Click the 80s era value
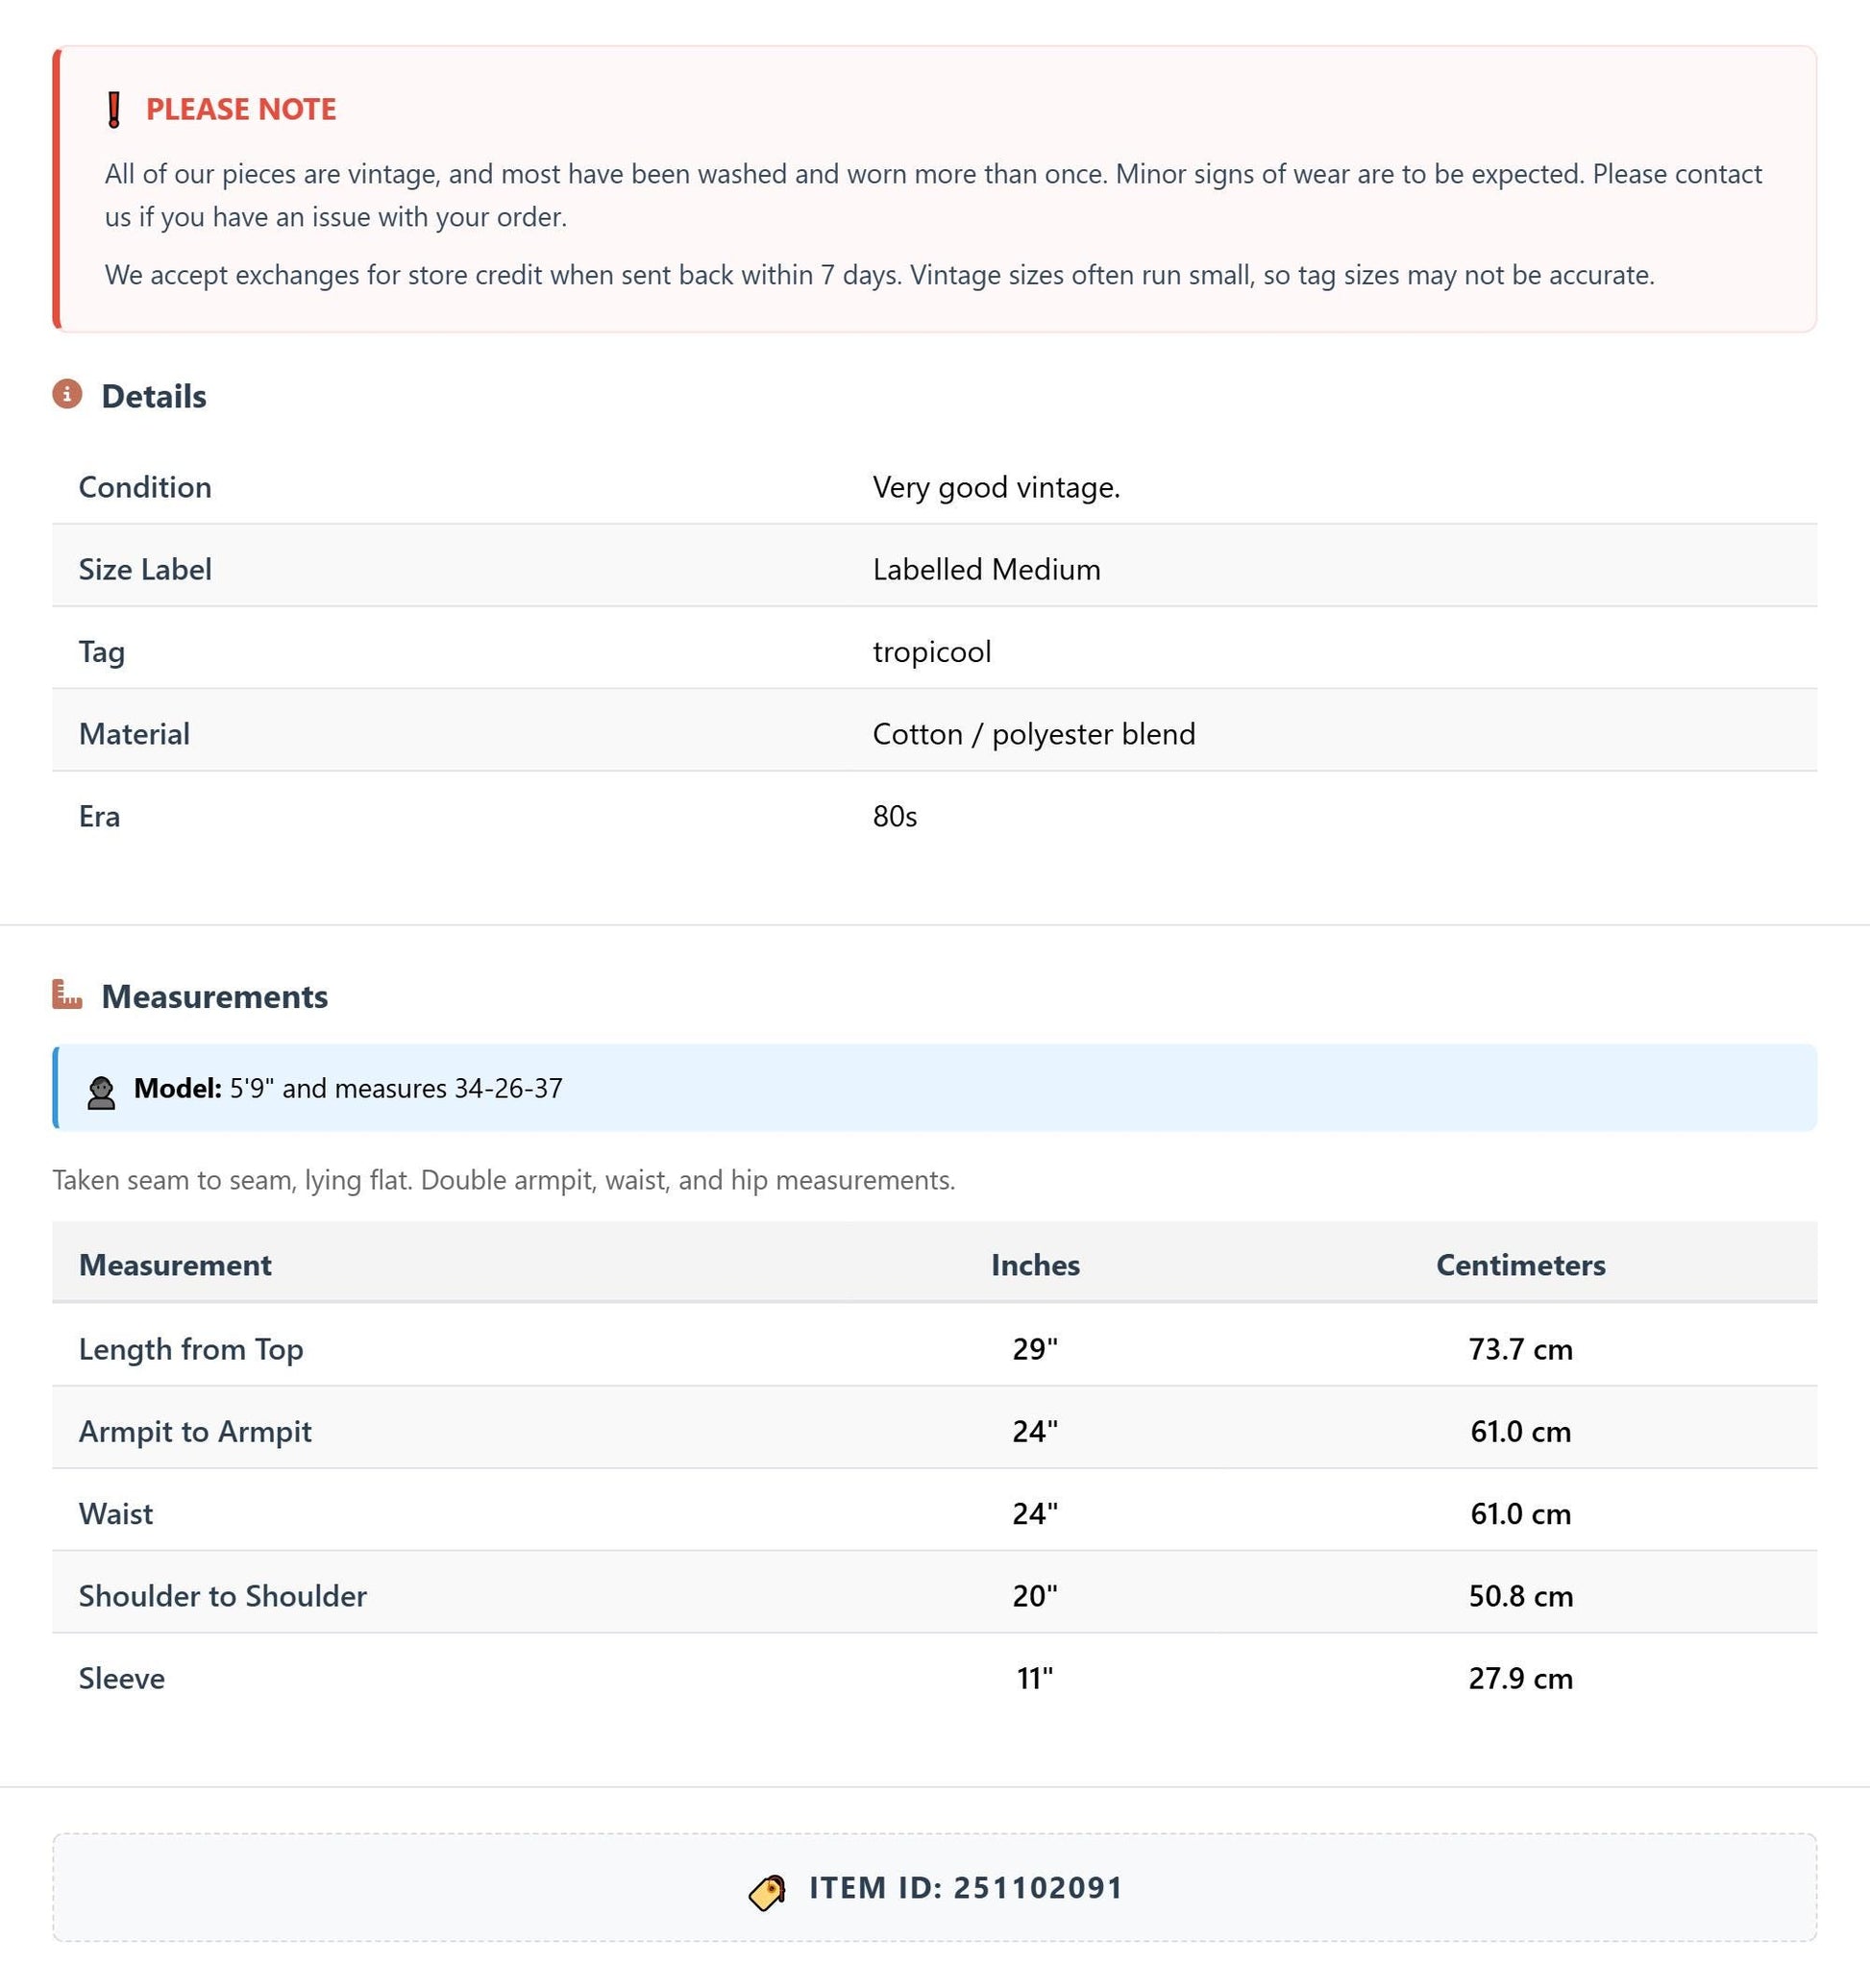The image size is (1870, 1988). point(895,816)
